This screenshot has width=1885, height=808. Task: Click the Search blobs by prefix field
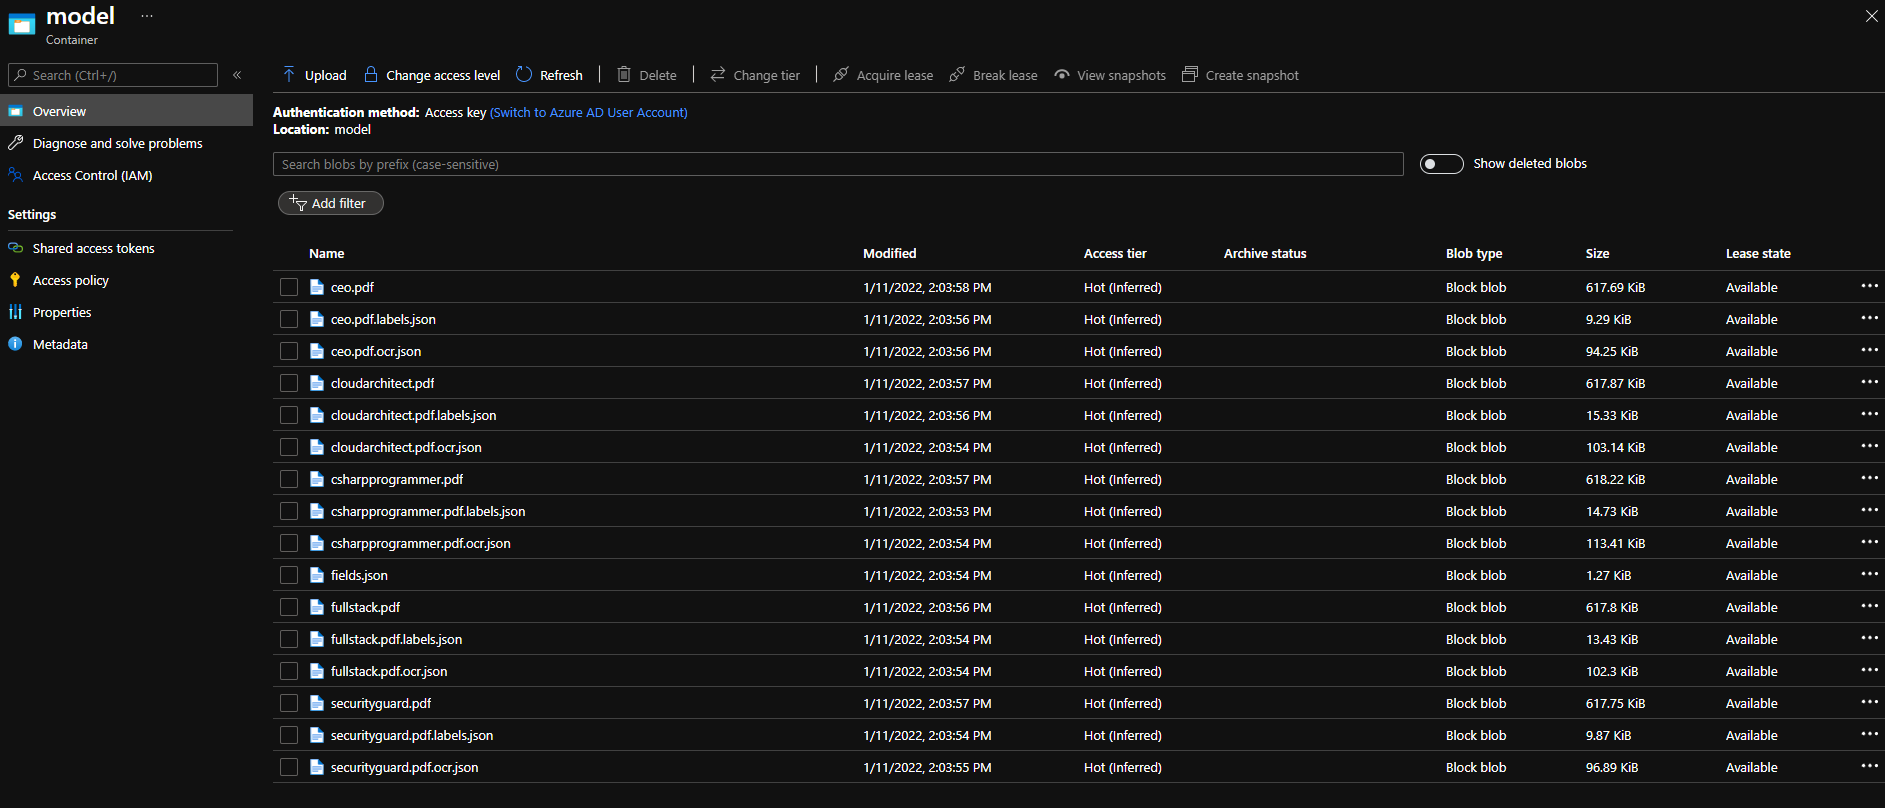pyautogui.click(x=838, y=164)
